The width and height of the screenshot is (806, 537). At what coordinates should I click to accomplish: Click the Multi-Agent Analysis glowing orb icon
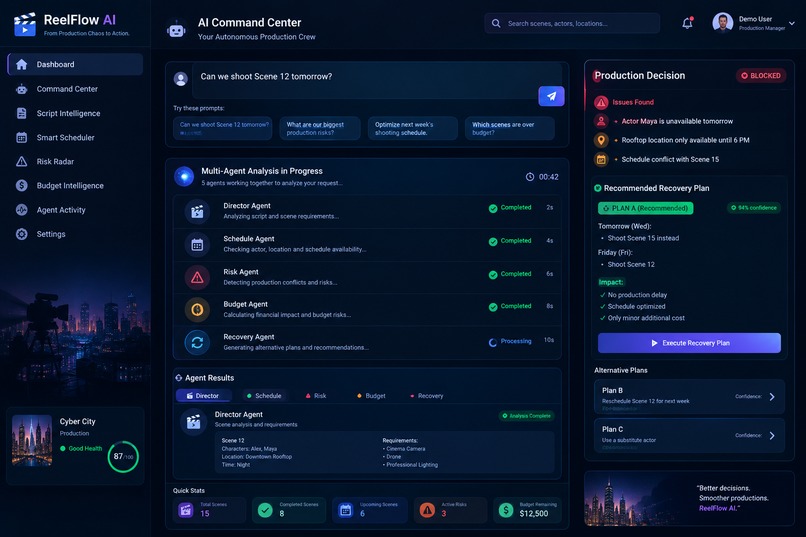point(184,176)
